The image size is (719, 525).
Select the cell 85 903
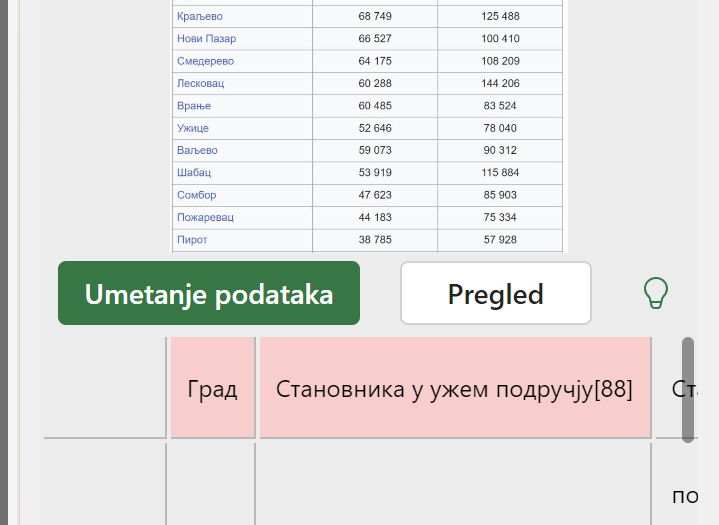tap(500, 195)
